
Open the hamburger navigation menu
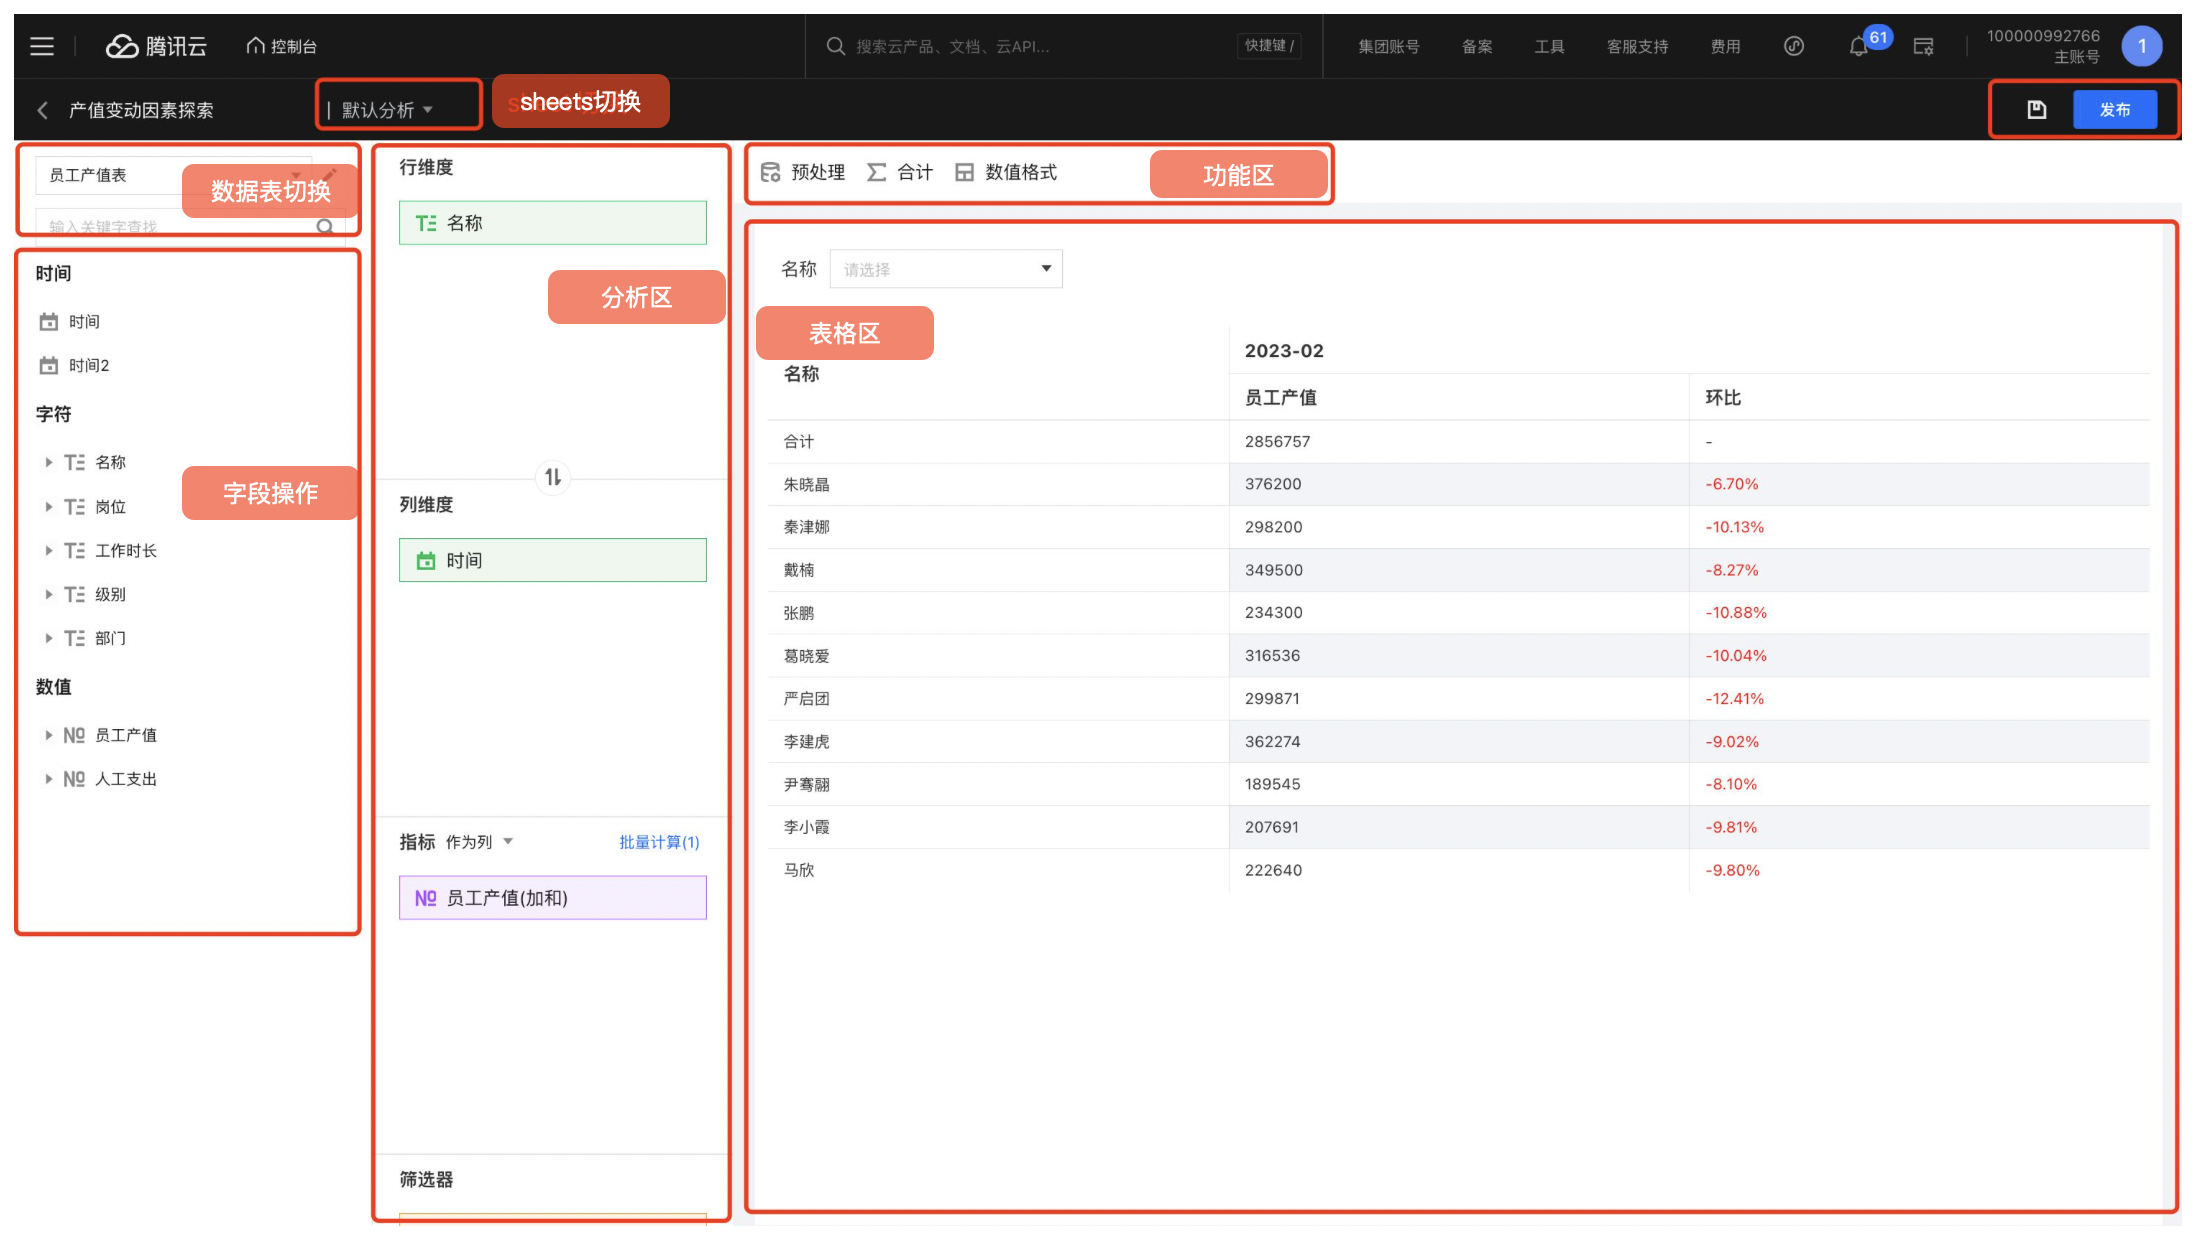pos(41,46)
